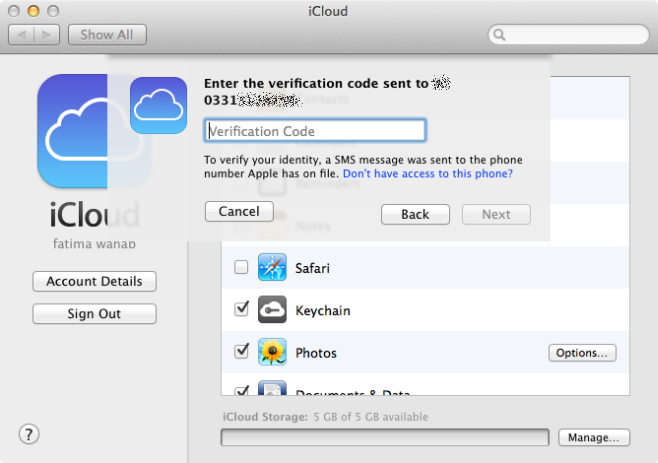Click the Photos sunflower icon
This screenshot has width=658, height=463.
tap(272, 352)
